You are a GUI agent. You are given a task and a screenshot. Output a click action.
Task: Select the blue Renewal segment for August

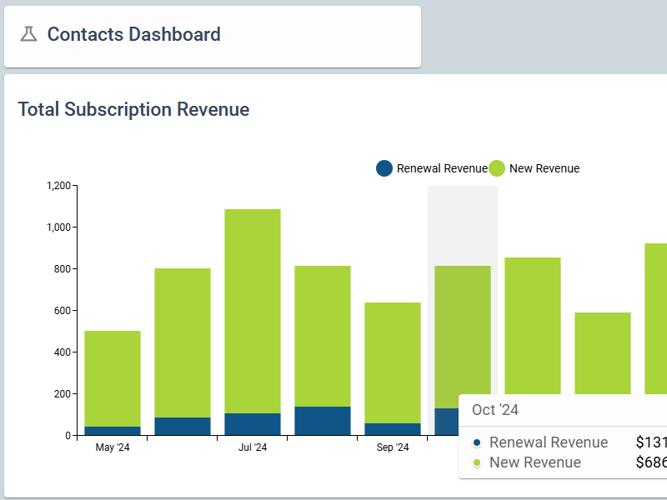pos(322,421)
